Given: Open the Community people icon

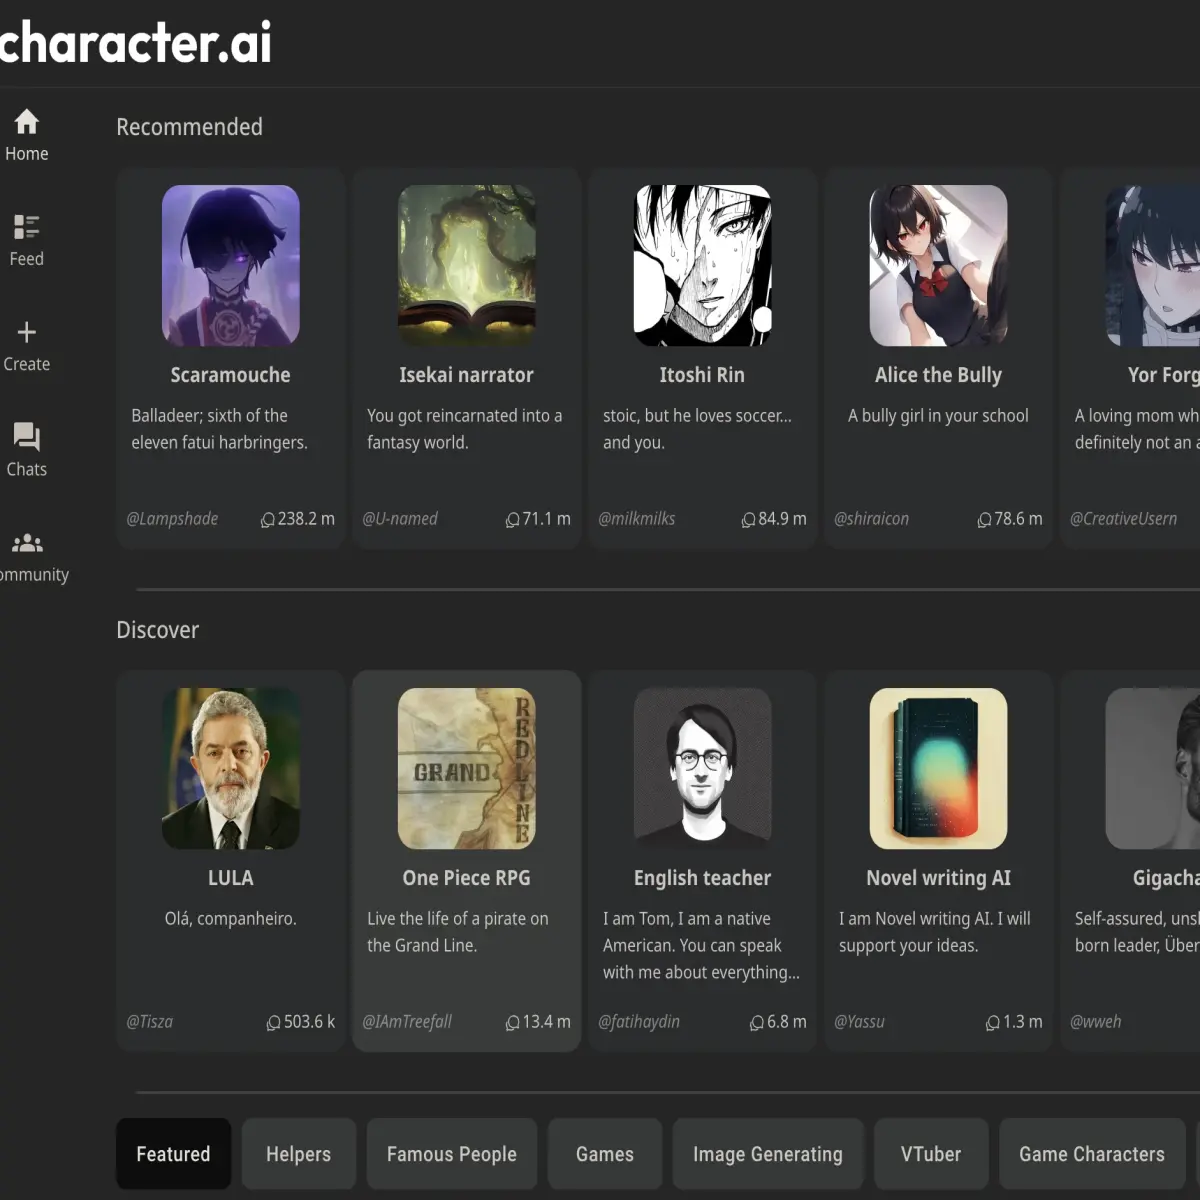Looking at the screenshot, I should coord(27,543).
